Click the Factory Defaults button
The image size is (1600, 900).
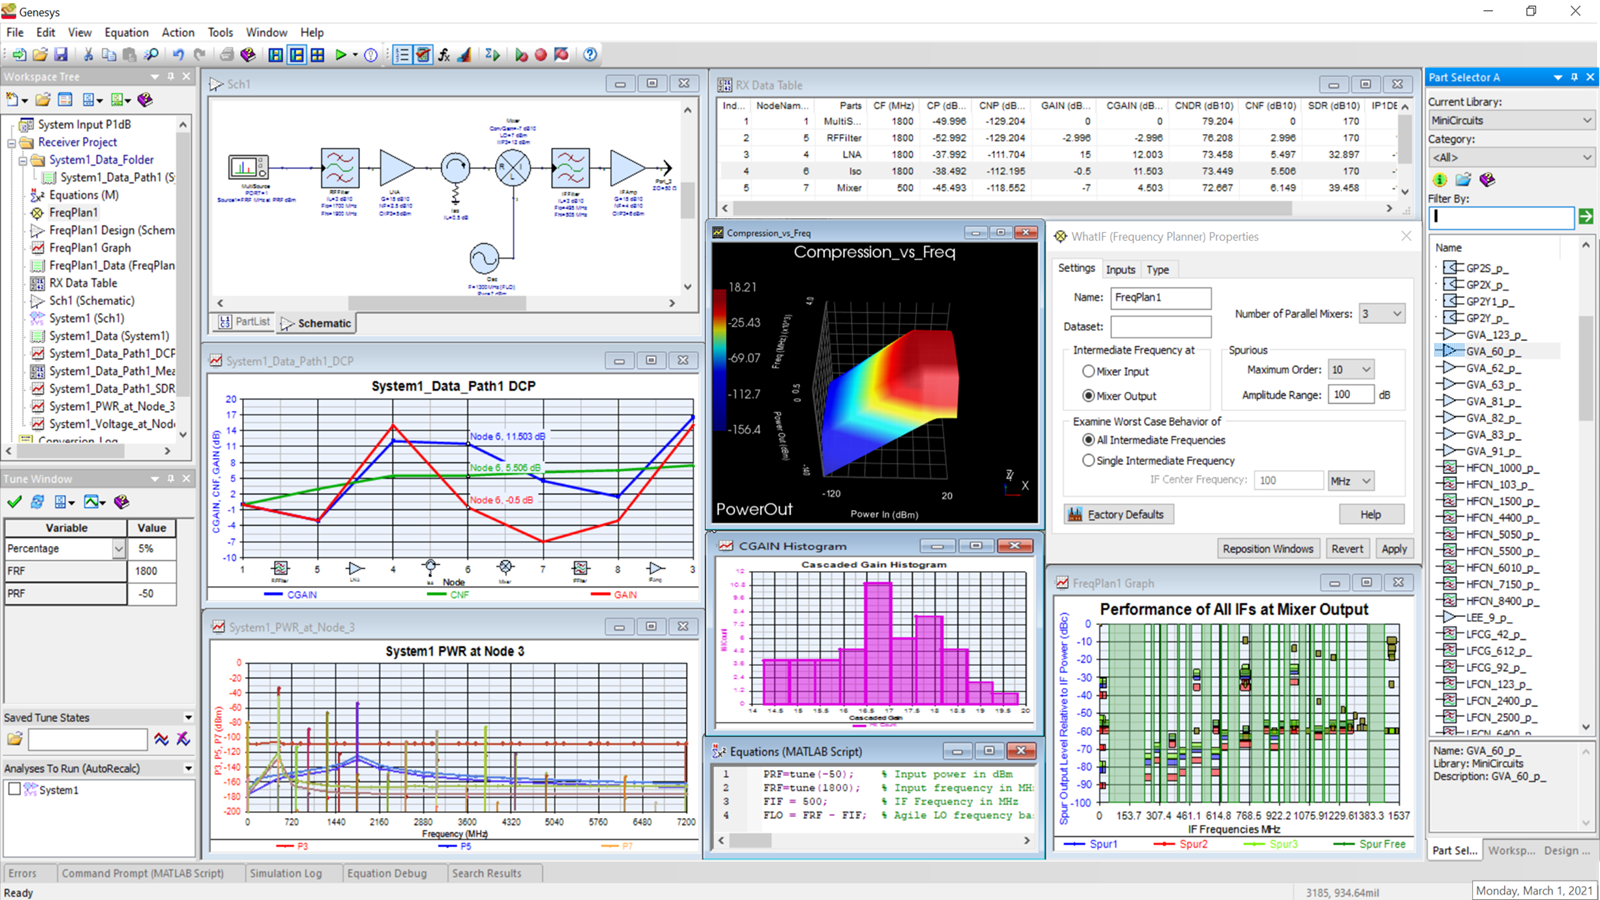1118,514
